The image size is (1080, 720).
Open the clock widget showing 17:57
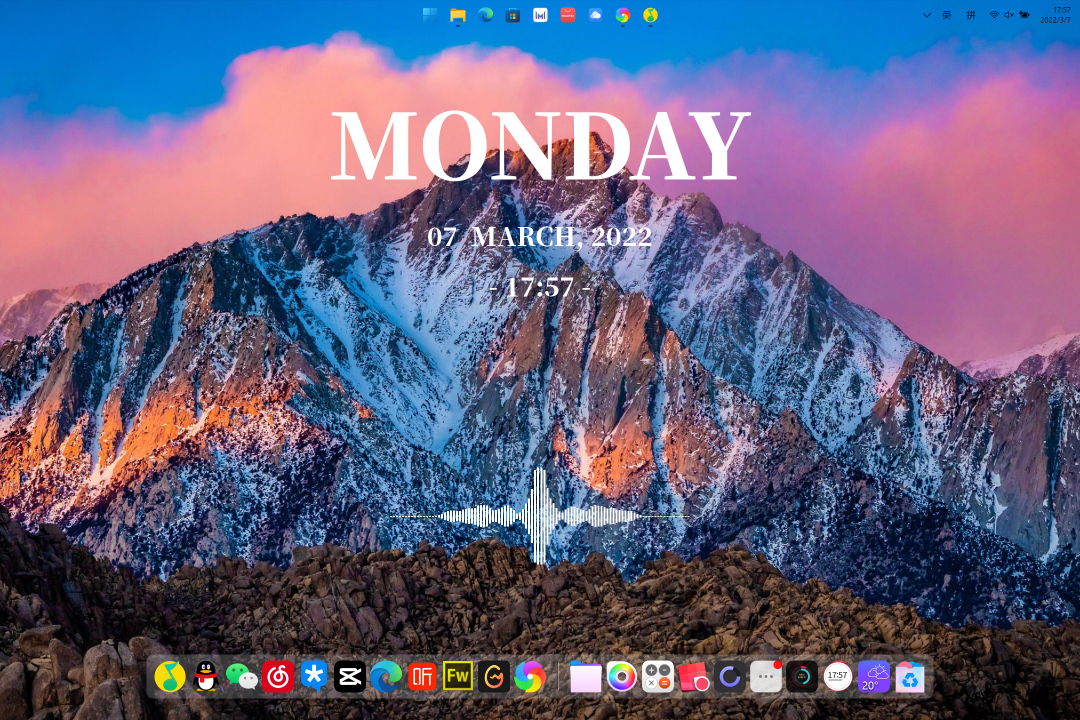840,677
